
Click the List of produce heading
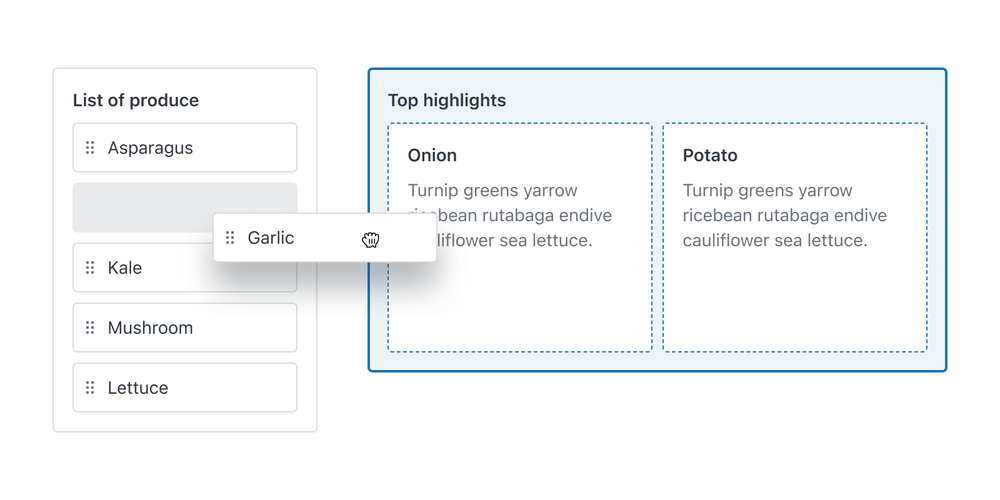[x=136, y=100]
